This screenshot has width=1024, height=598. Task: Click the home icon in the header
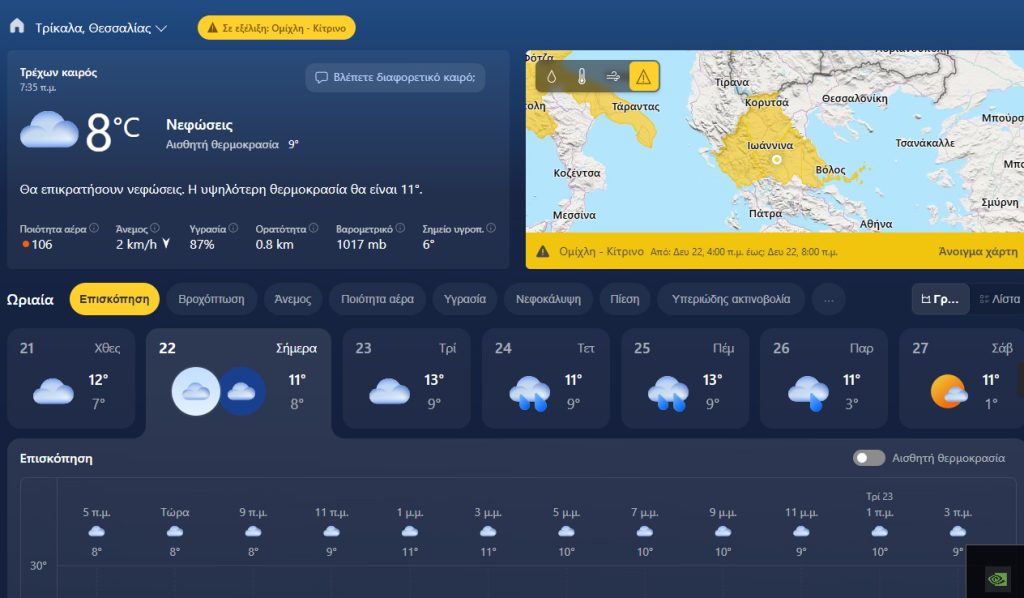(17, 27)
